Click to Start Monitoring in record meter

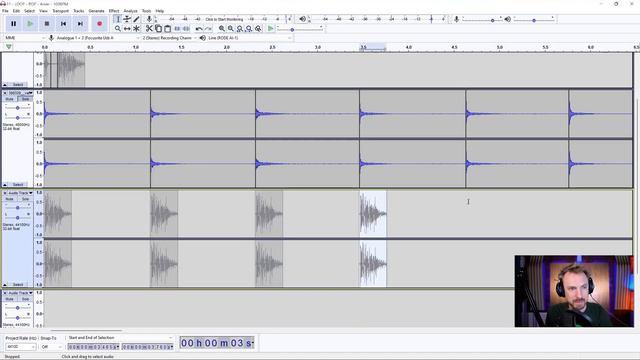tap(224, 19)
